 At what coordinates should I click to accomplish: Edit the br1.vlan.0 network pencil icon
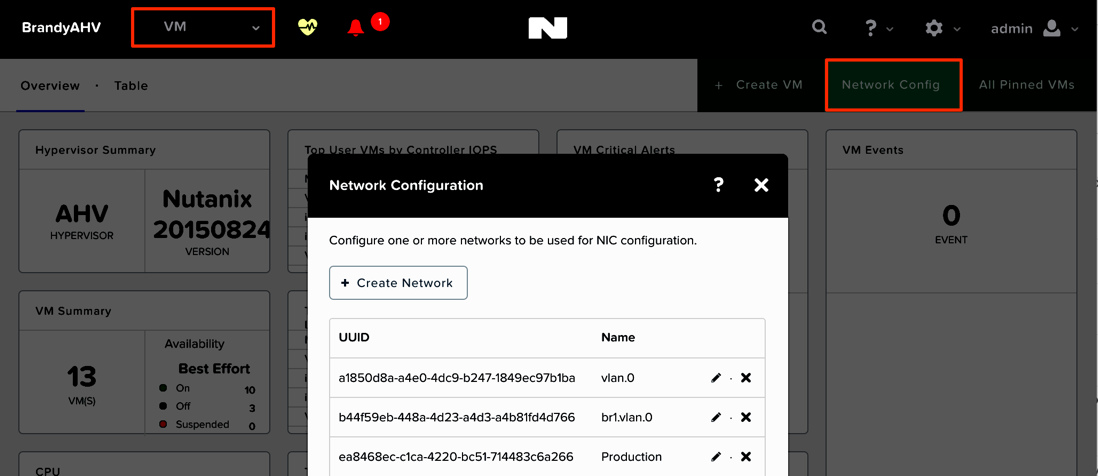[x=715, y=417]
